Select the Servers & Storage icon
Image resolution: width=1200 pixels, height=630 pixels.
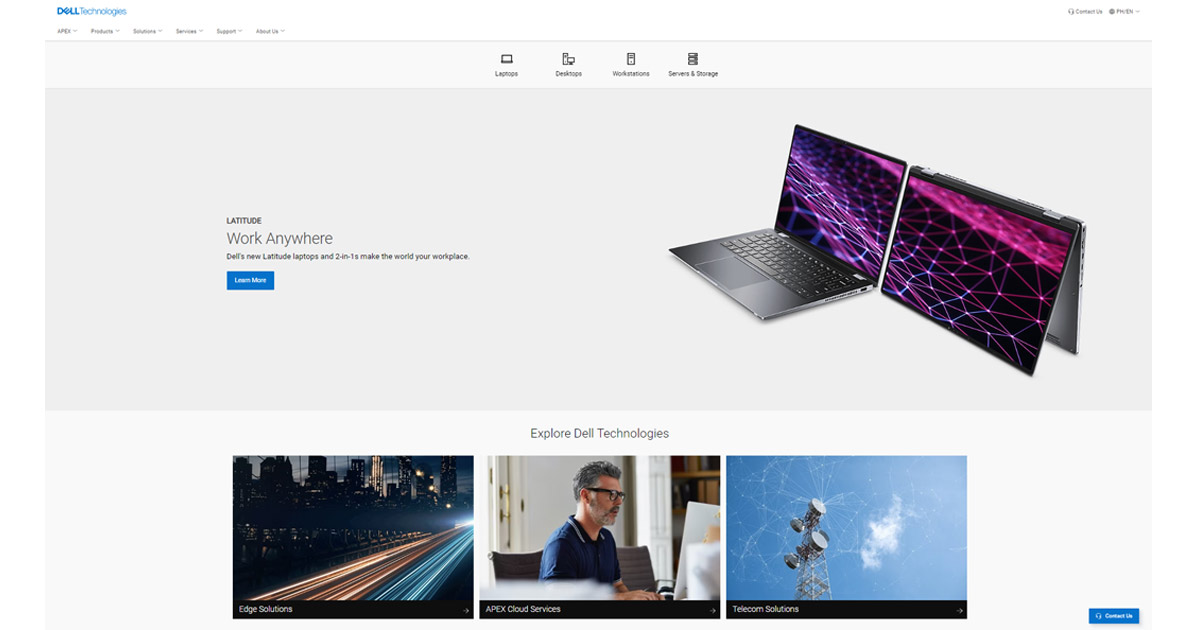click(x=693, y=59)
